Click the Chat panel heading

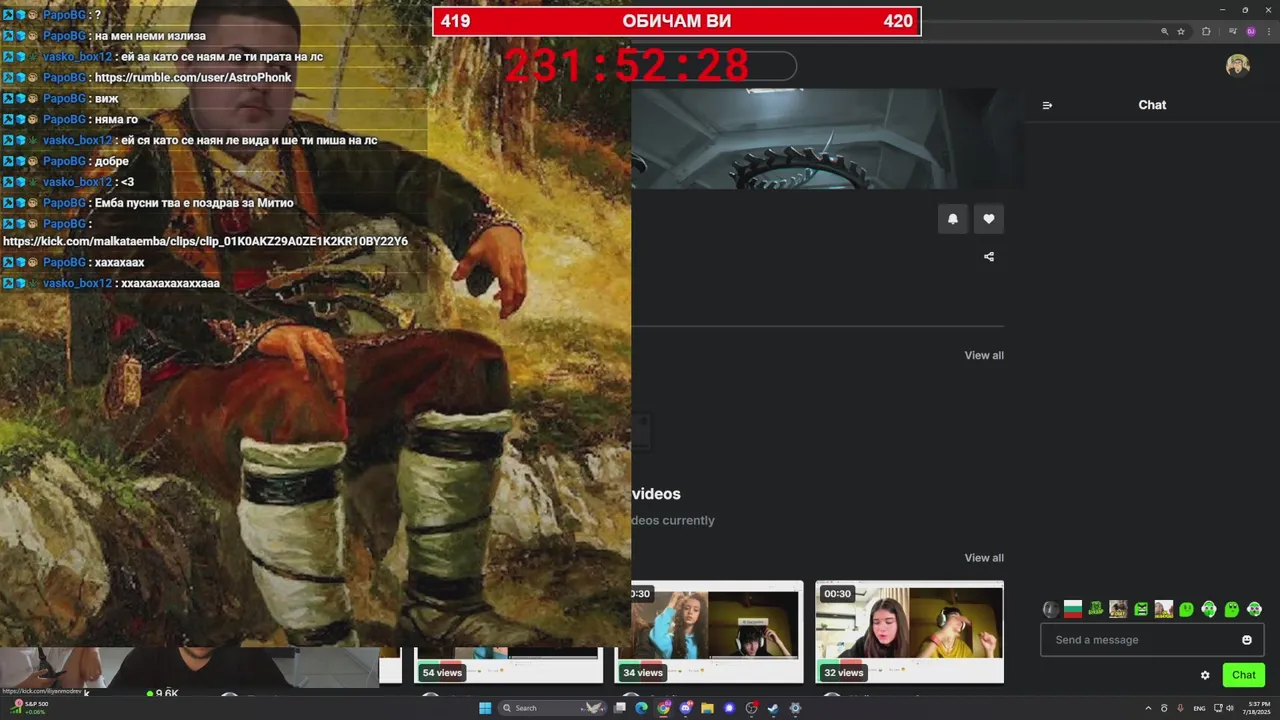coord(1152,105)
